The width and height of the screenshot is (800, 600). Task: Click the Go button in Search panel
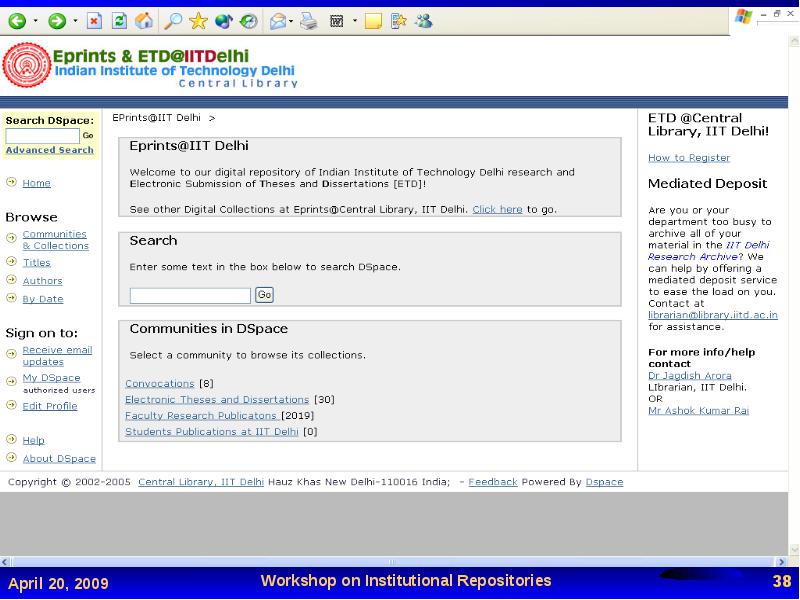[264, 295]
